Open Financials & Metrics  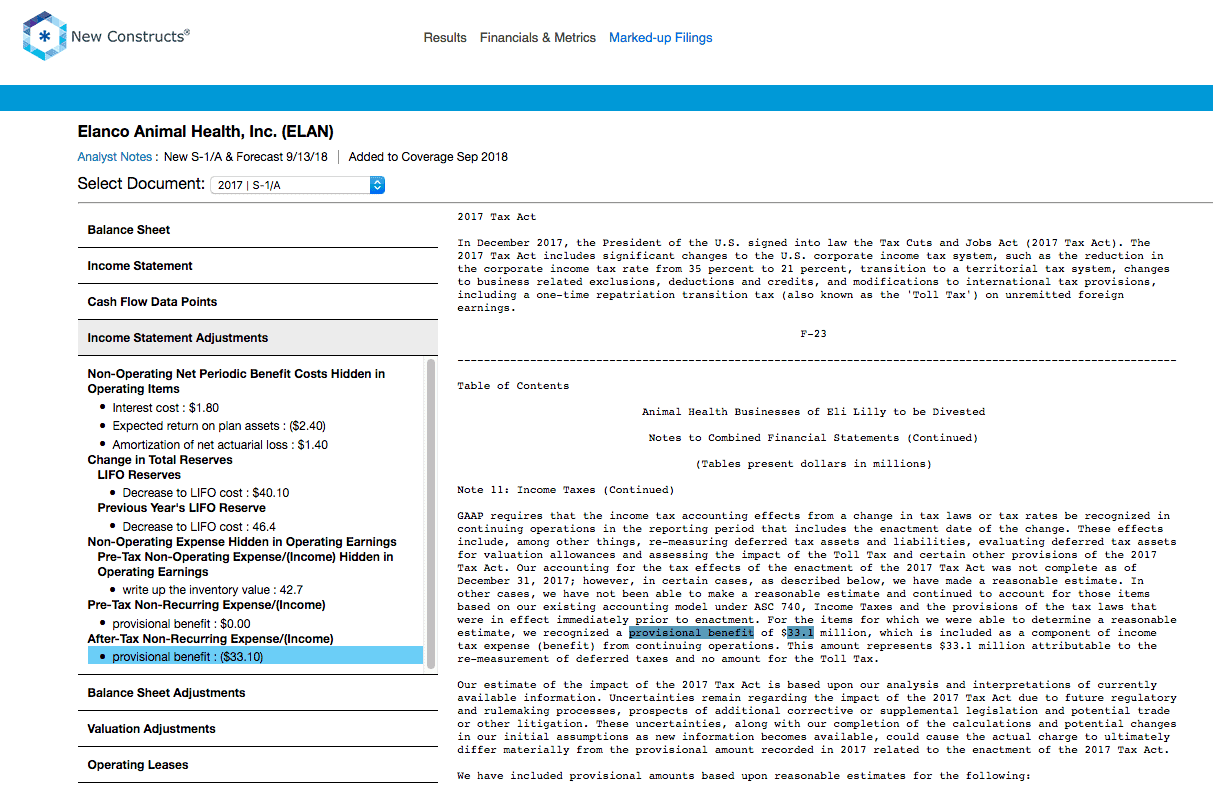coord(538,38)
